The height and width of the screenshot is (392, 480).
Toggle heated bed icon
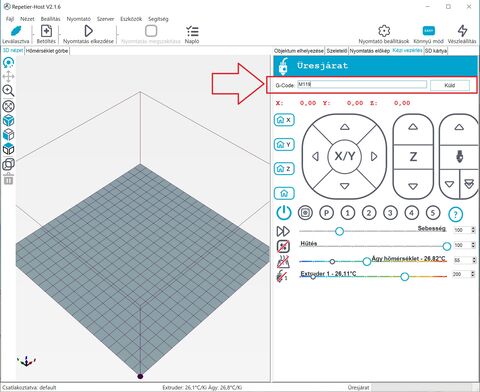283,262
